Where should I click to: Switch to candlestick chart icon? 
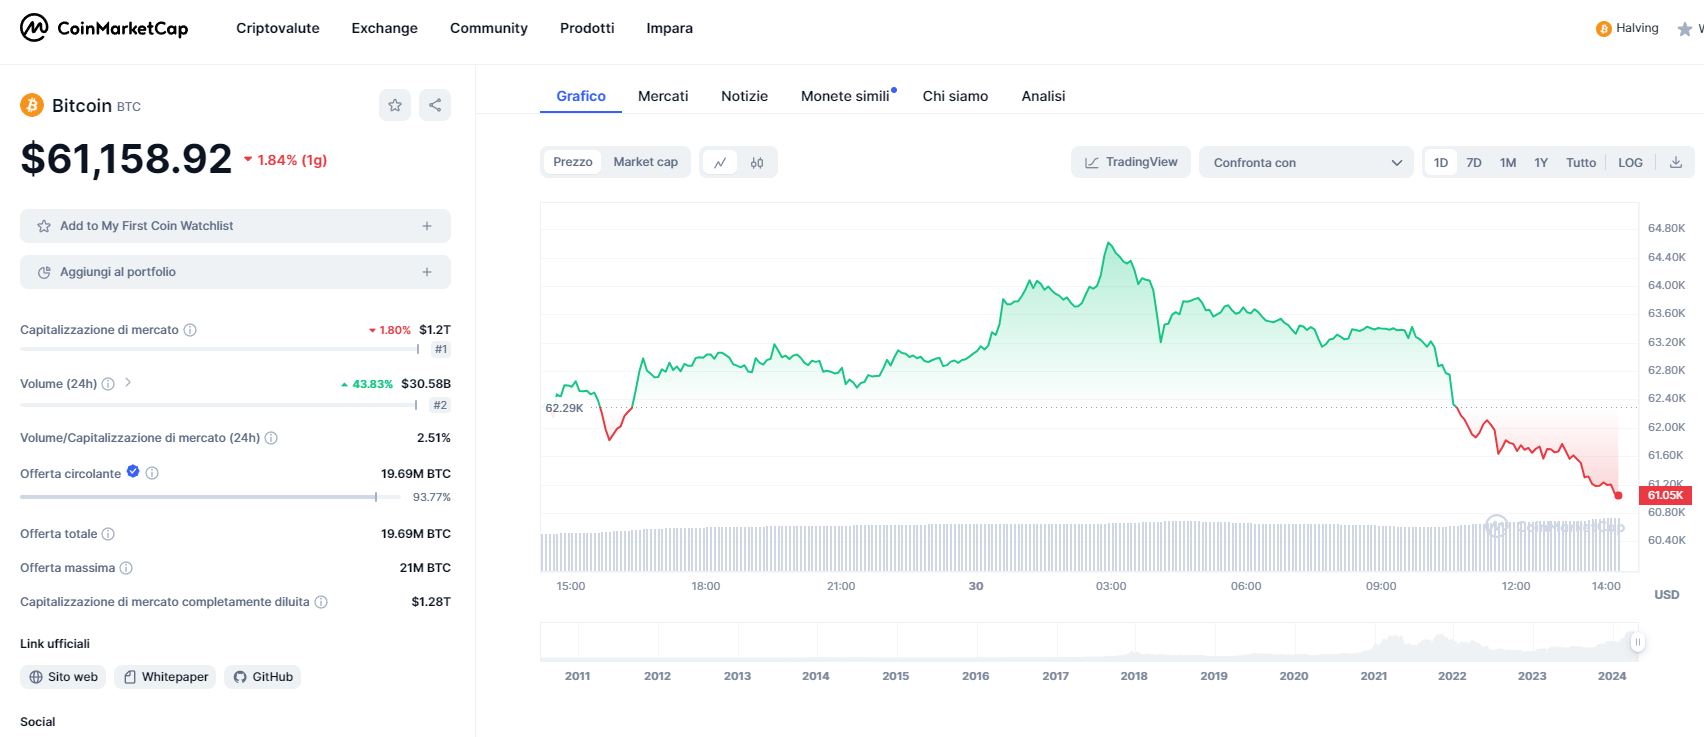[x=757, y=162]
